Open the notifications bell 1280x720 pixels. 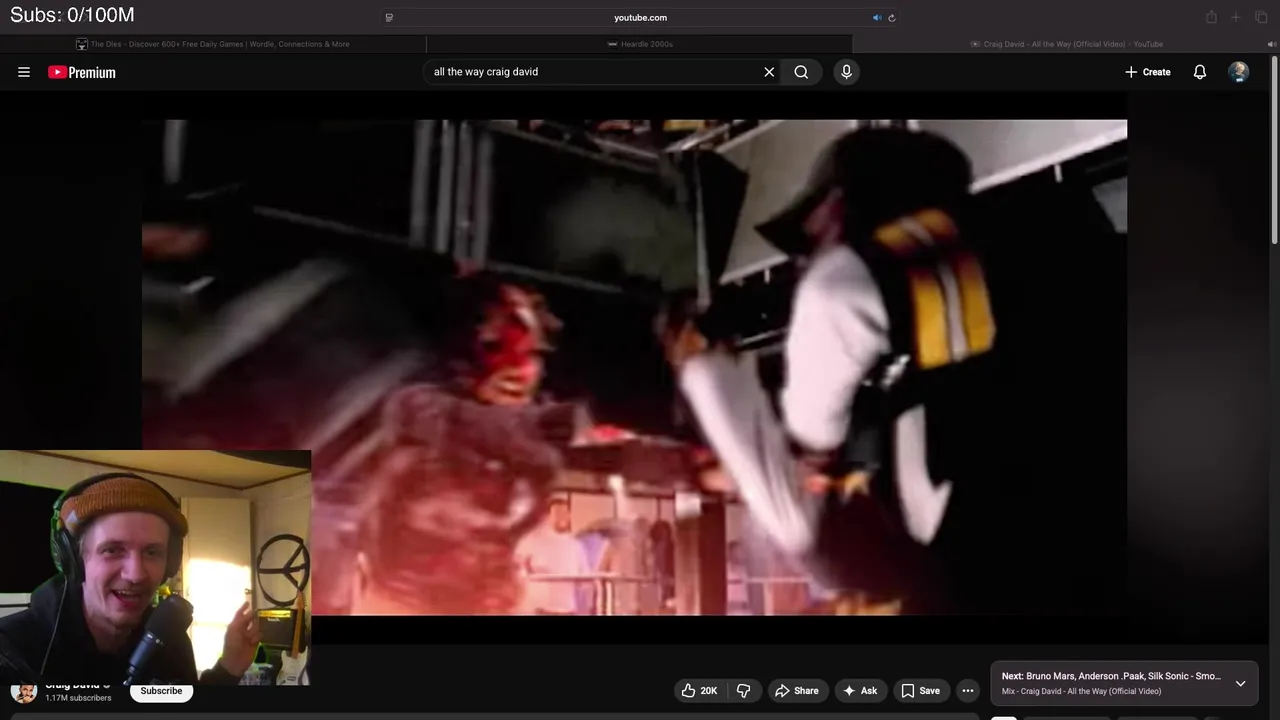[1200, 72]
